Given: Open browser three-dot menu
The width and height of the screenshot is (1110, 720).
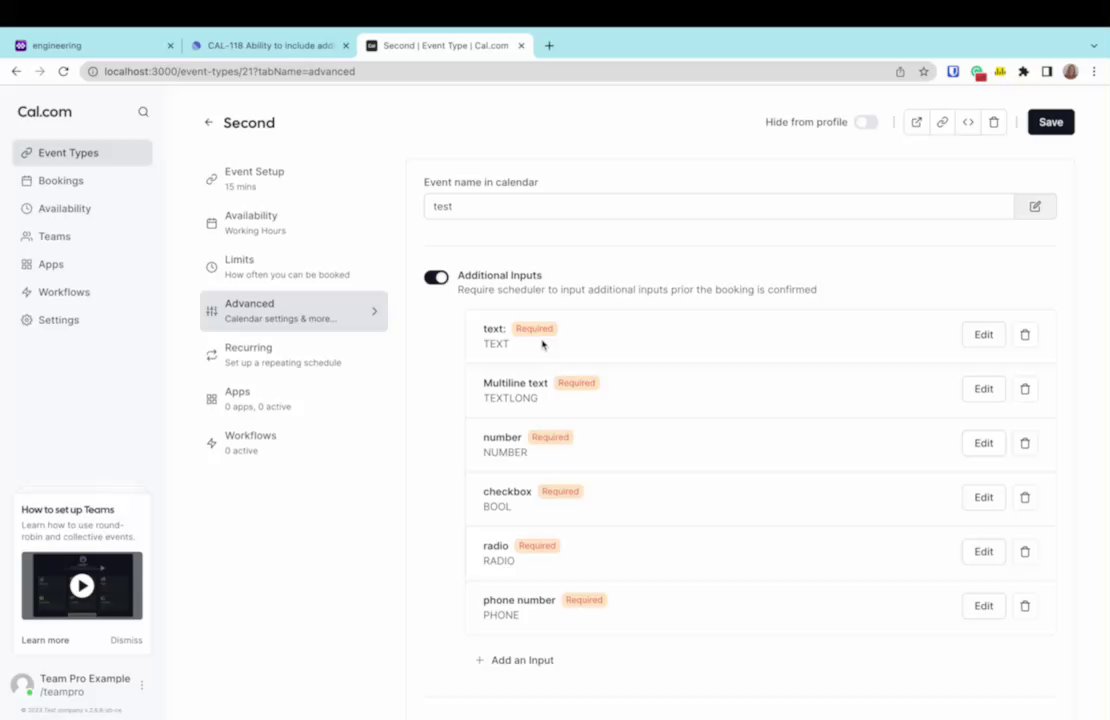Looking at the screenshot, I should 1094,72.
